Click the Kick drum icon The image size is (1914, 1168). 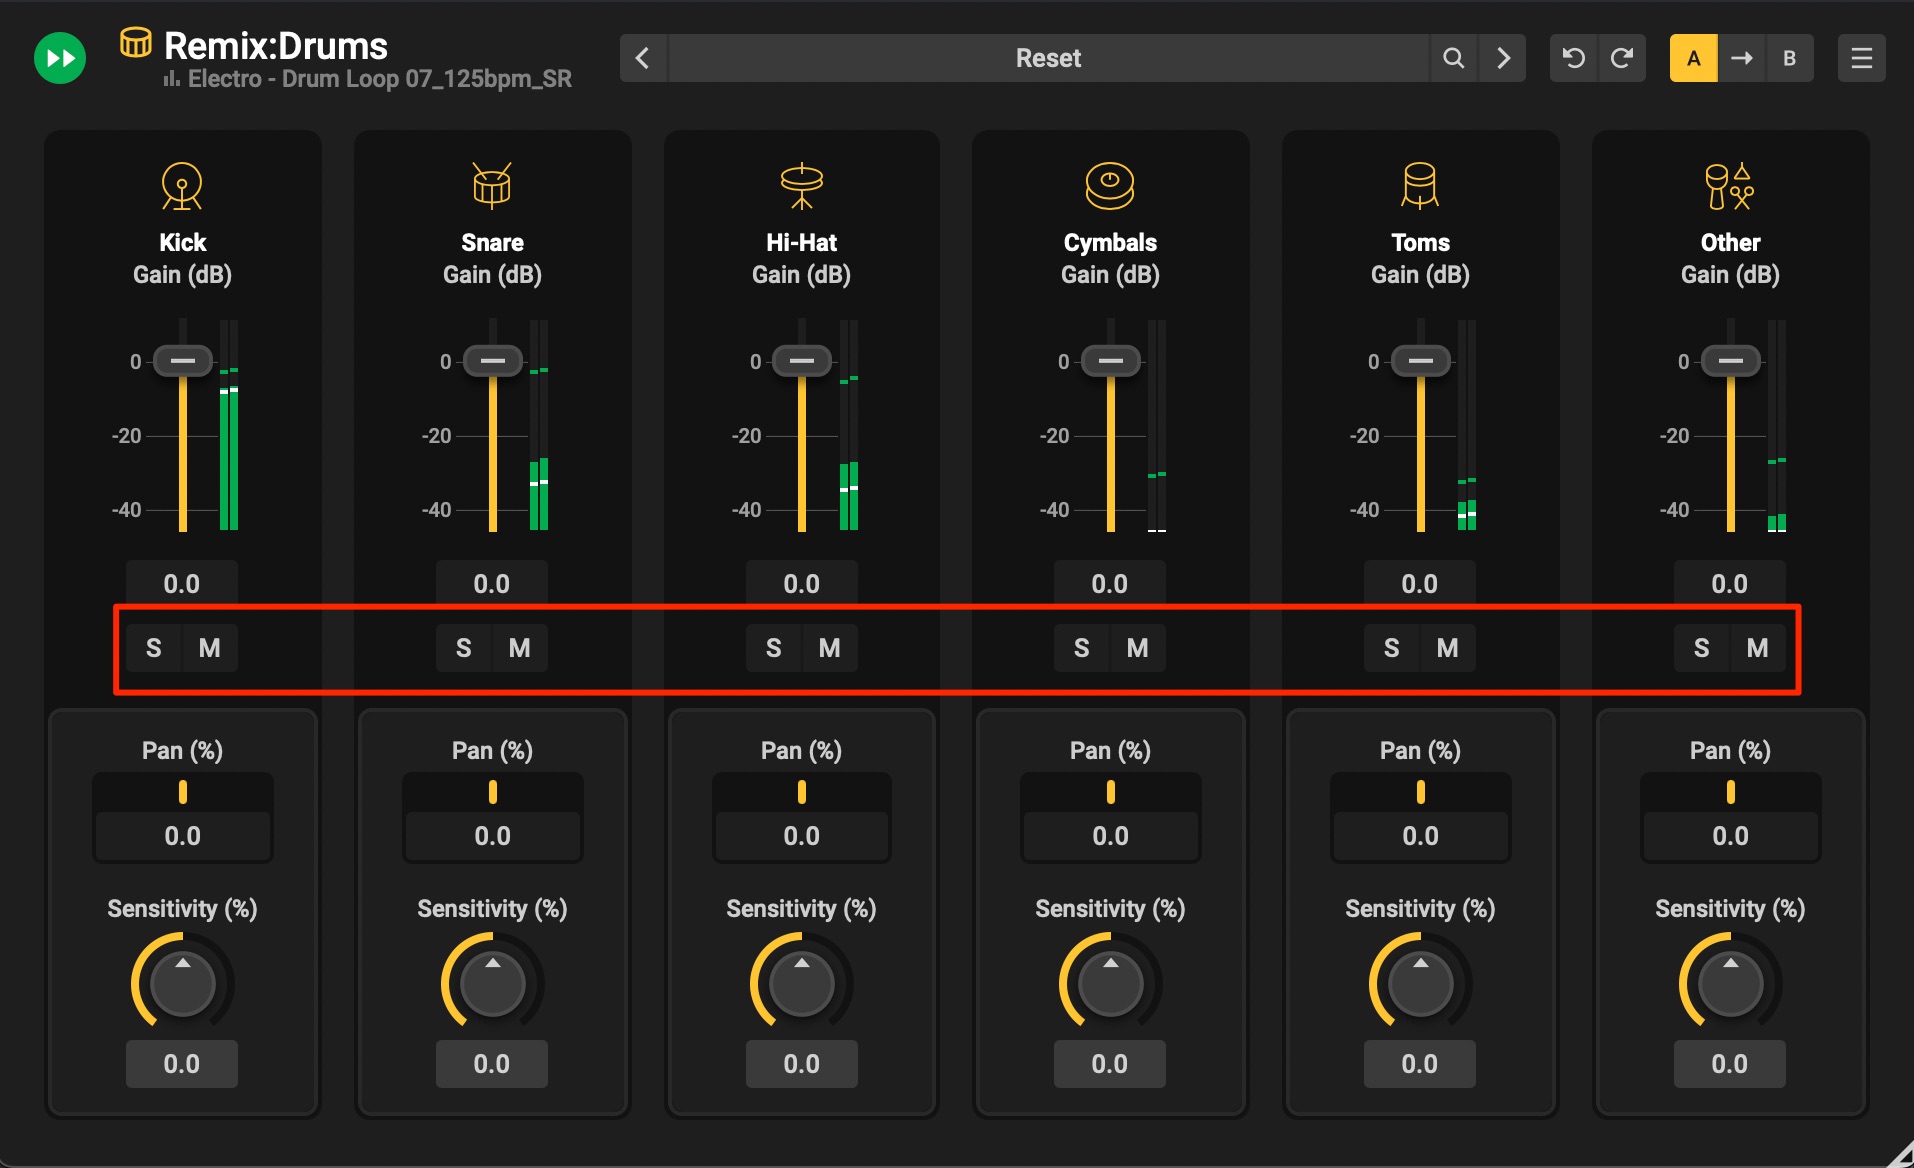(x=182, y=186)
